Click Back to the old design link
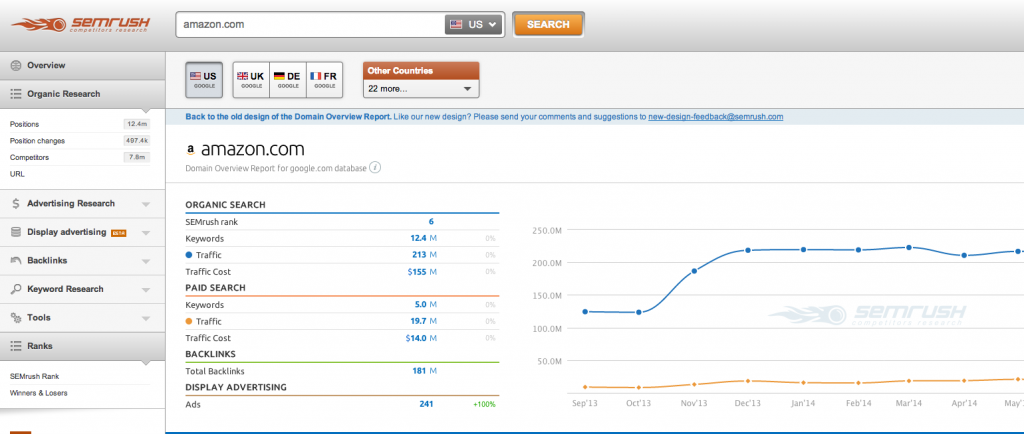The width and height of the screenshot is (1024, 434). pyautogui.click(x=288, y=117)
